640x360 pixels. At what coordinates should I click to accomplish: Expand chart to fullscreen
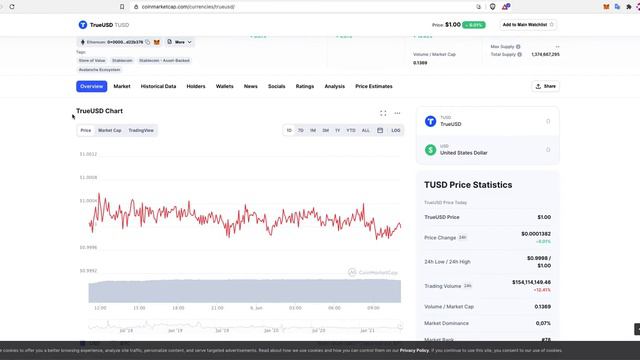[x=383, y=113]
